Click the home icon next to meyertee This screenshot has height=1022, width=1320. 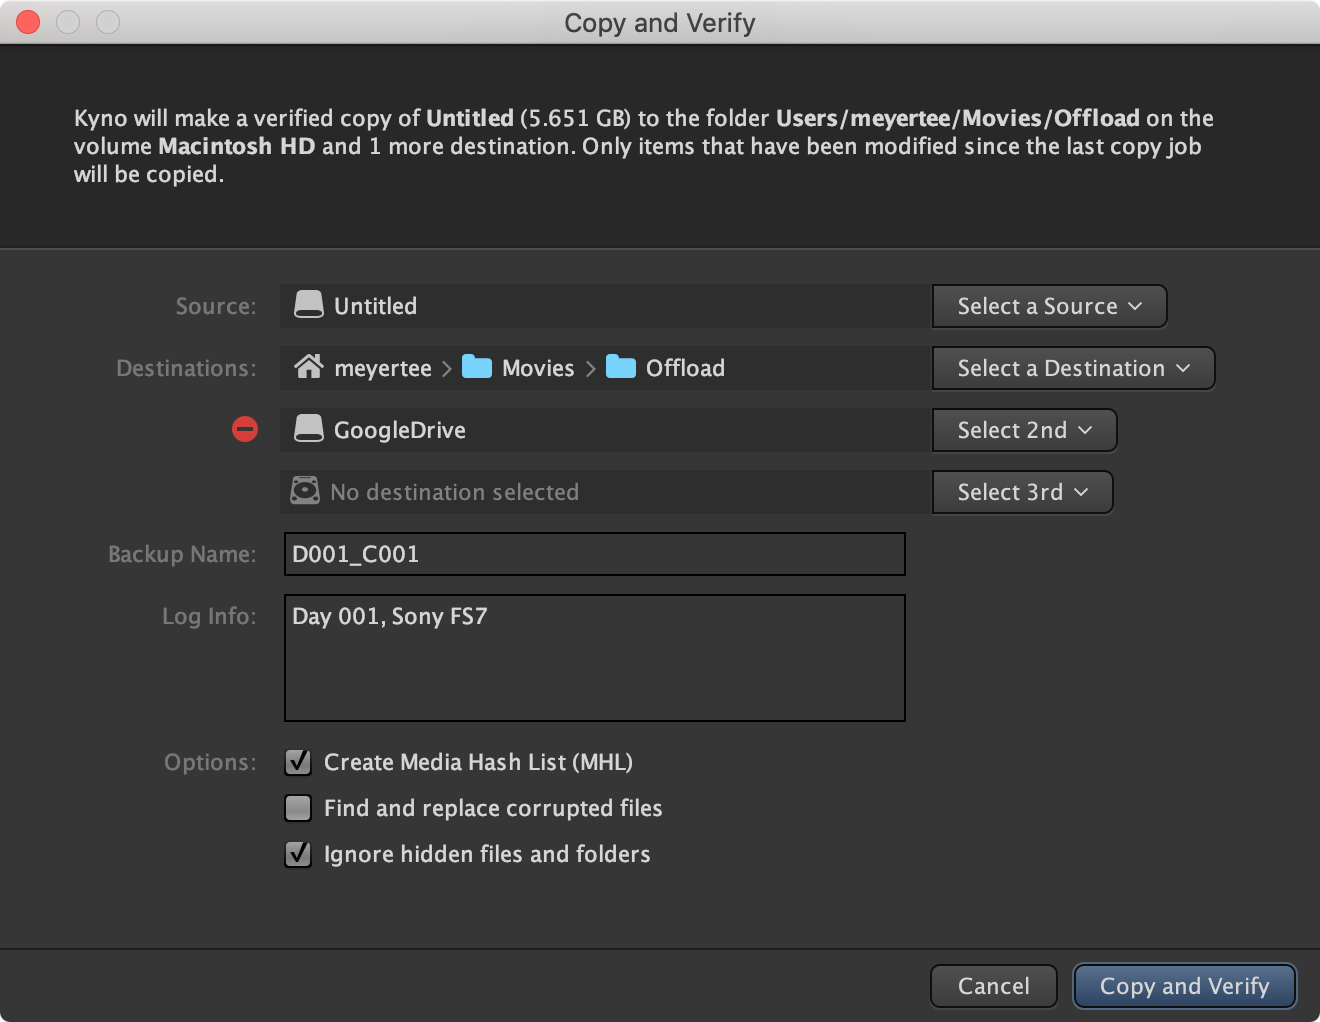(x=309, y=367)
